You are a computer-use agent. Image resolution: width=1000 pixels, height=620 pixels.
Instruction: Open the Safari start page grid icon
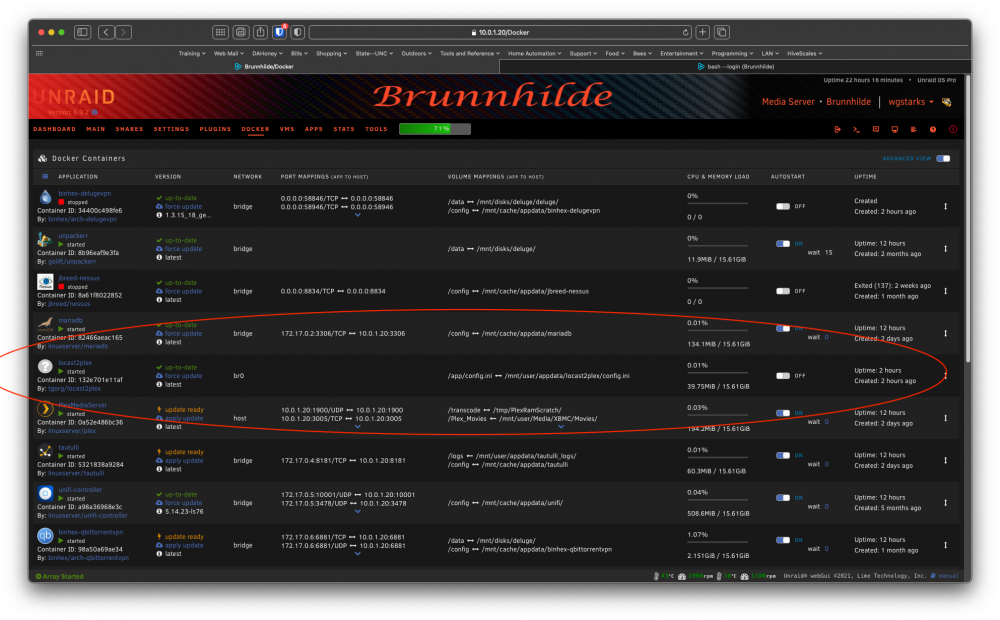coord(220,32)
